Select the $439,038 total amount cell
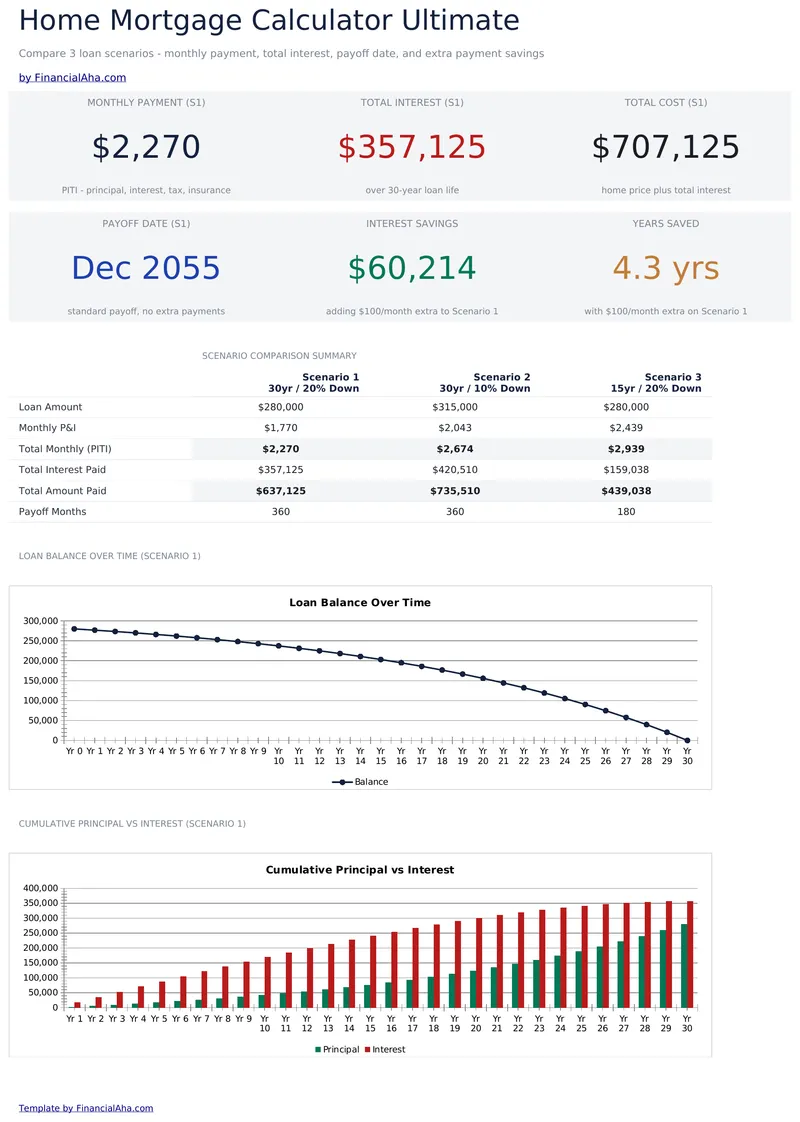The image size is (800, 1122). (x=626, y=491)
